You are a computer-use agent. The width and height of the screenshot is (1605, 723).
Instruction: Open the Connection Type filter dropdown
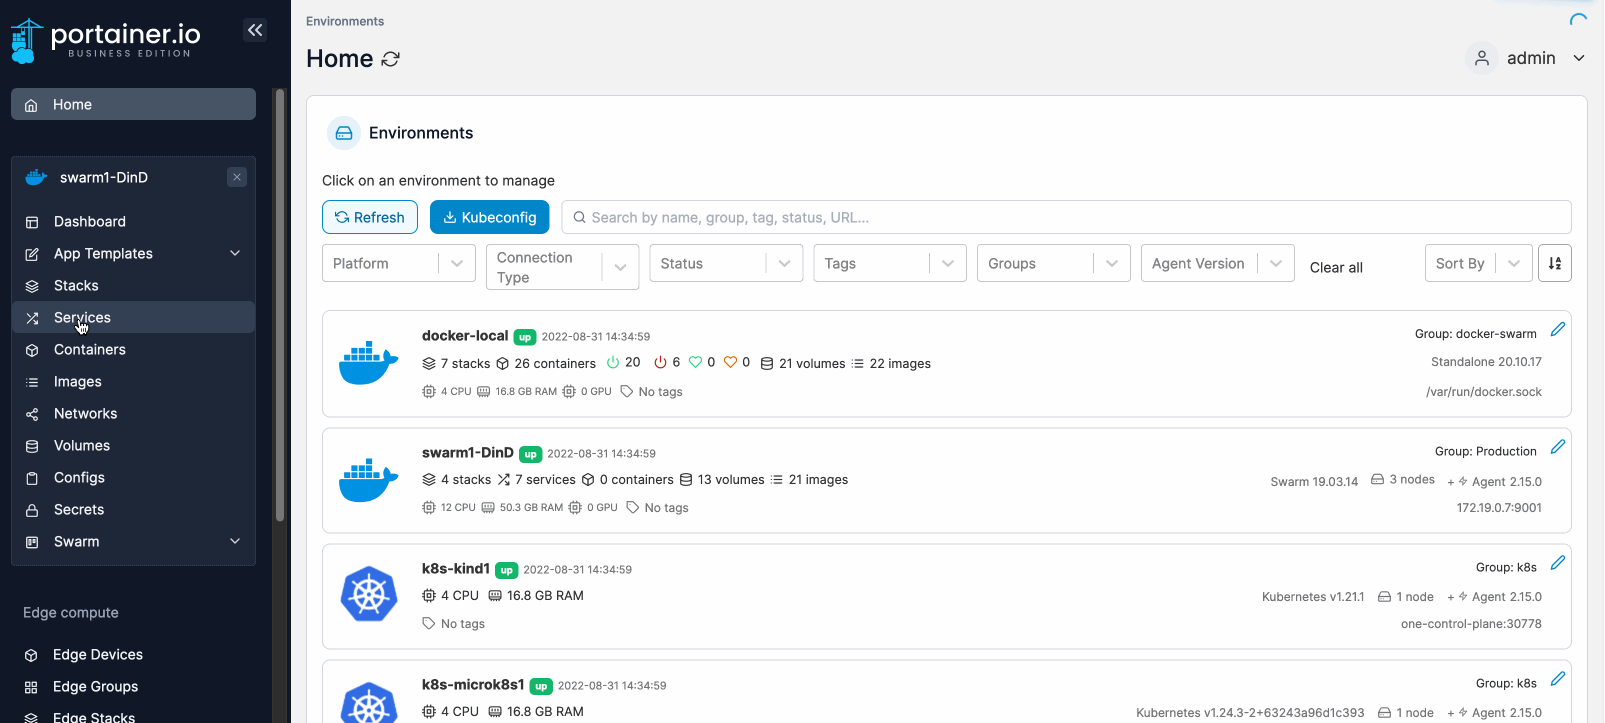coord(561,267)
